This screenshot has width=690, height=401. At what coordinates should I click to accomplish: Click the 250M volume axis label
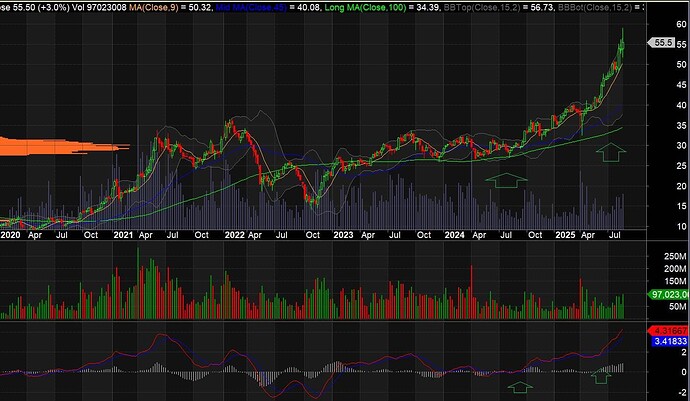point(675,257)
